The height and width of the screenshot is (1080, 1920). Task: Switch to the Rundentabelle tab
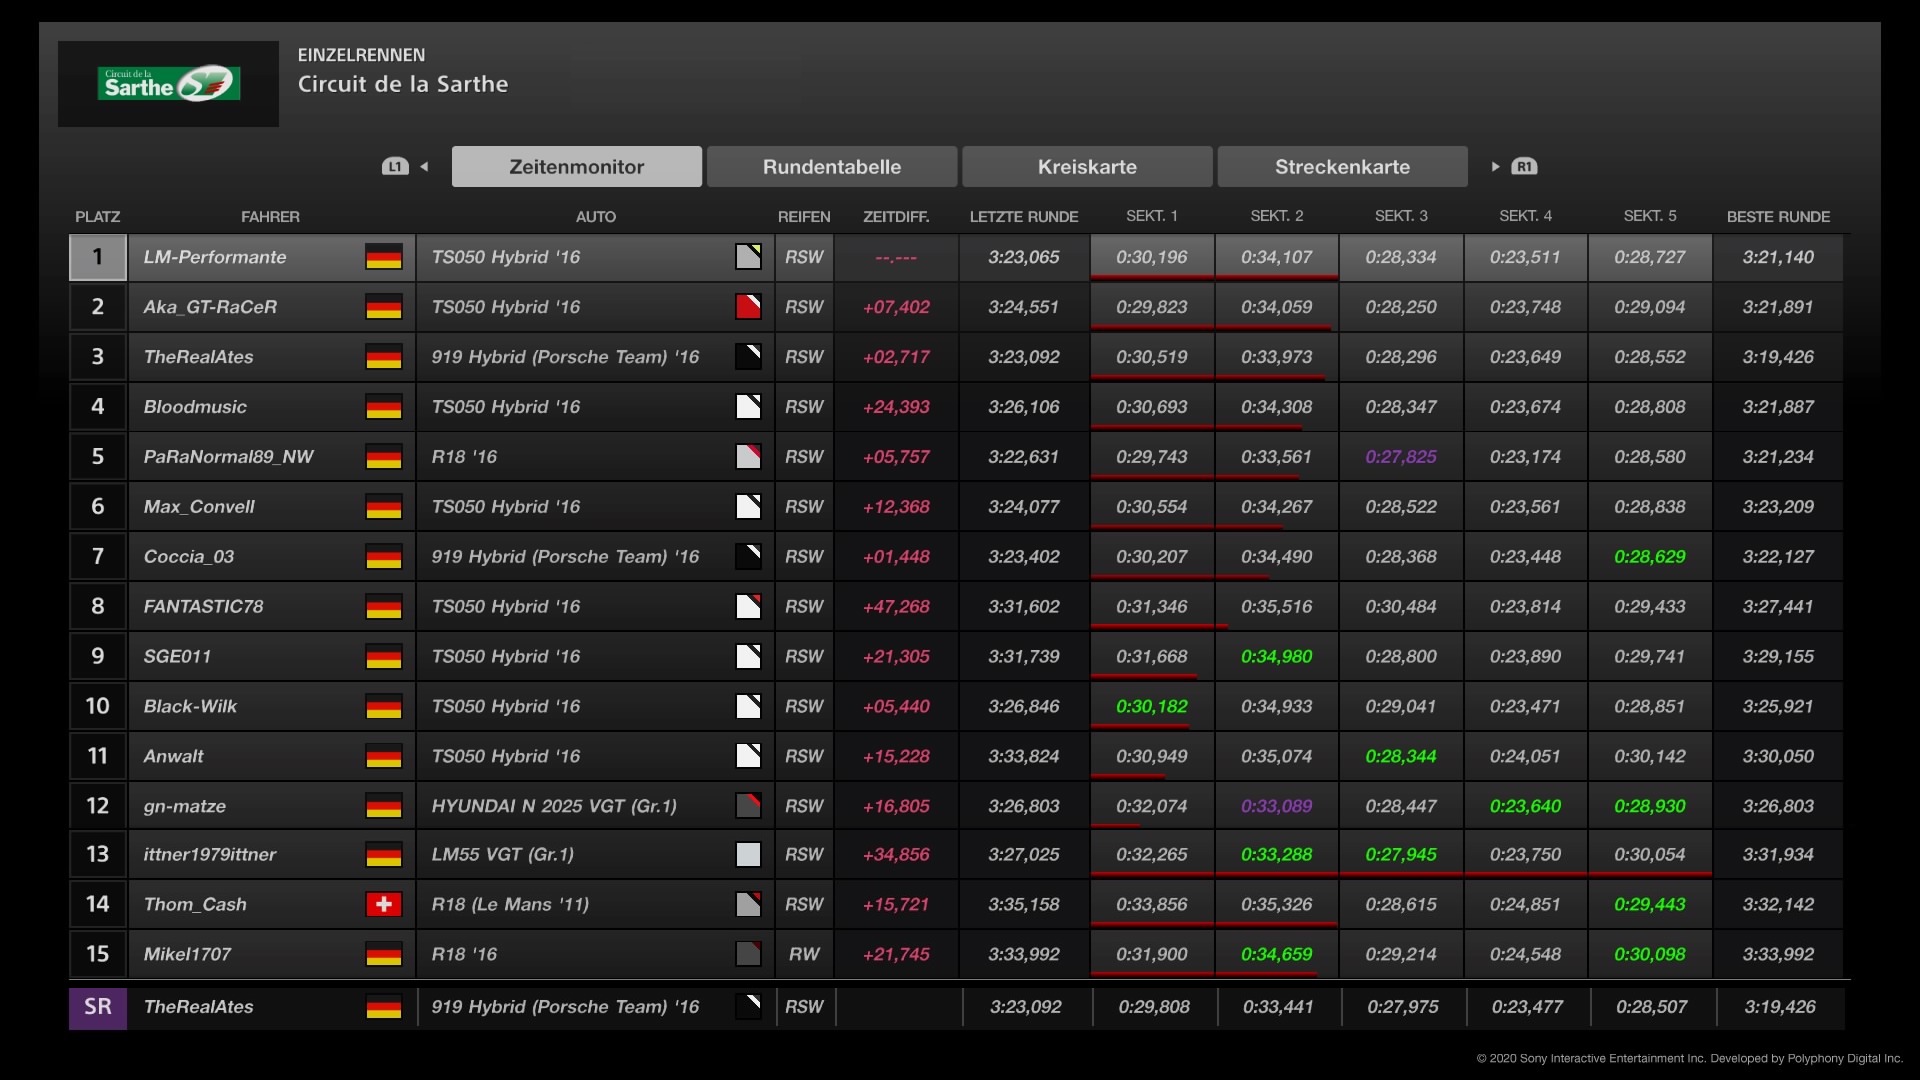click(x=831, y=167)
